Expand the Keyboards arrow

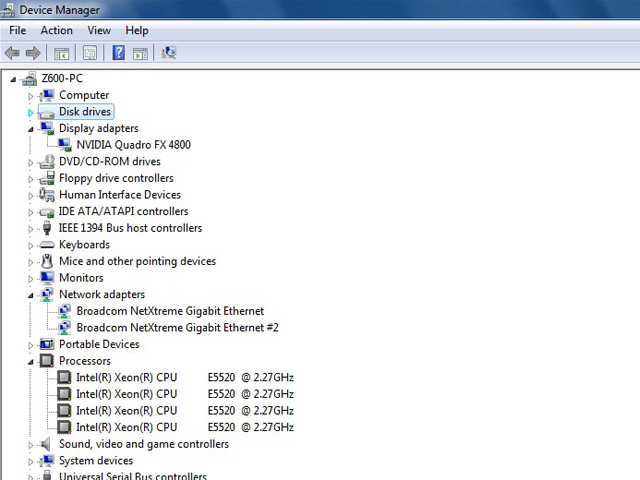(31, 246)
